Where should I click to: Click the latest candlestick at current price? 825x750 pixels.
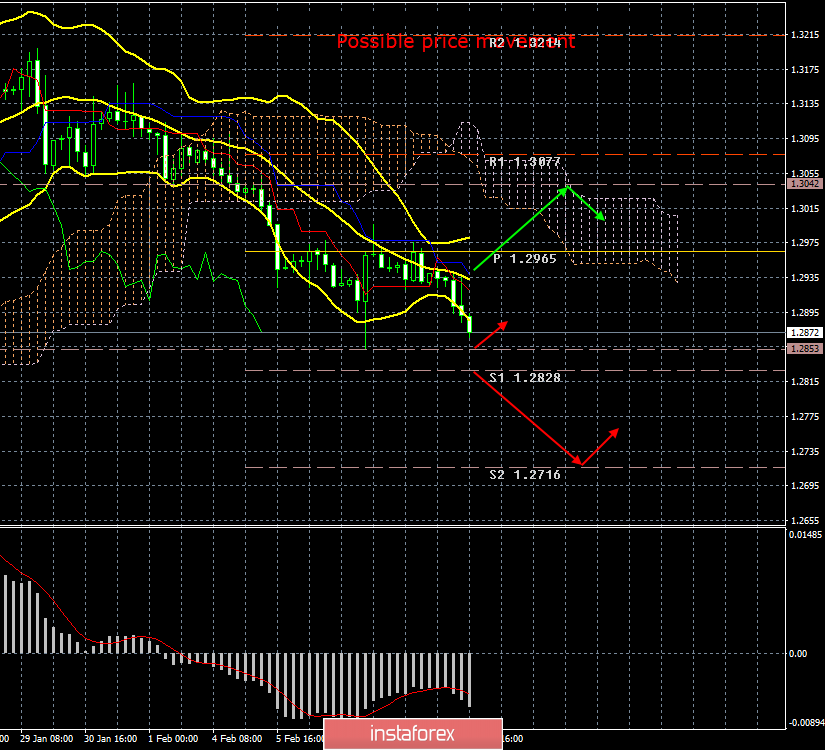[470, 325]
